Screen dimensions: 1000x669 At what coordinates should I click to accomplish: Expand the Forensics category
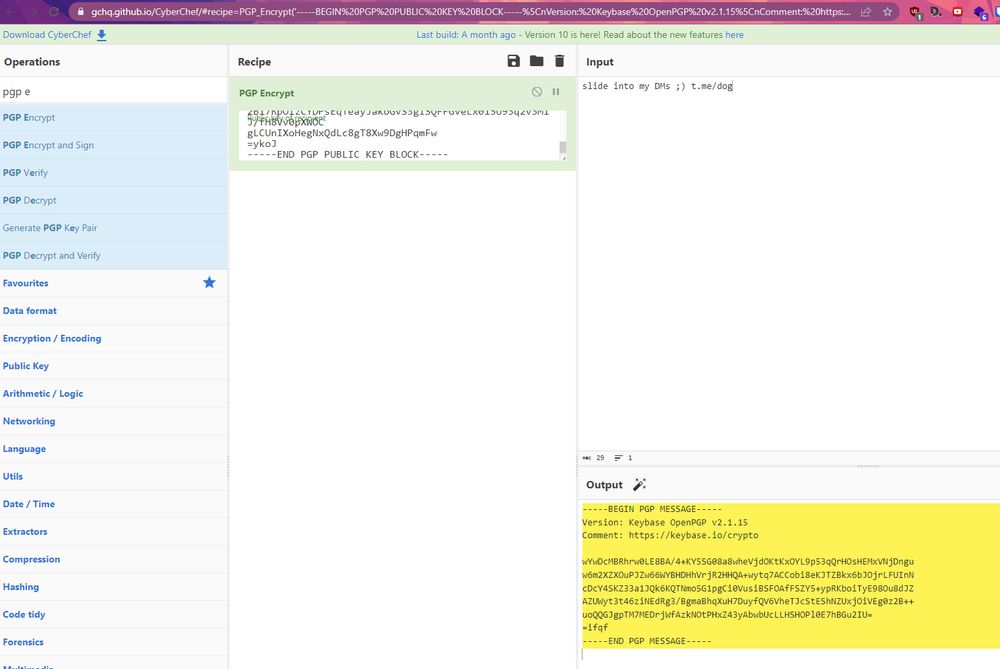point(114,642)
